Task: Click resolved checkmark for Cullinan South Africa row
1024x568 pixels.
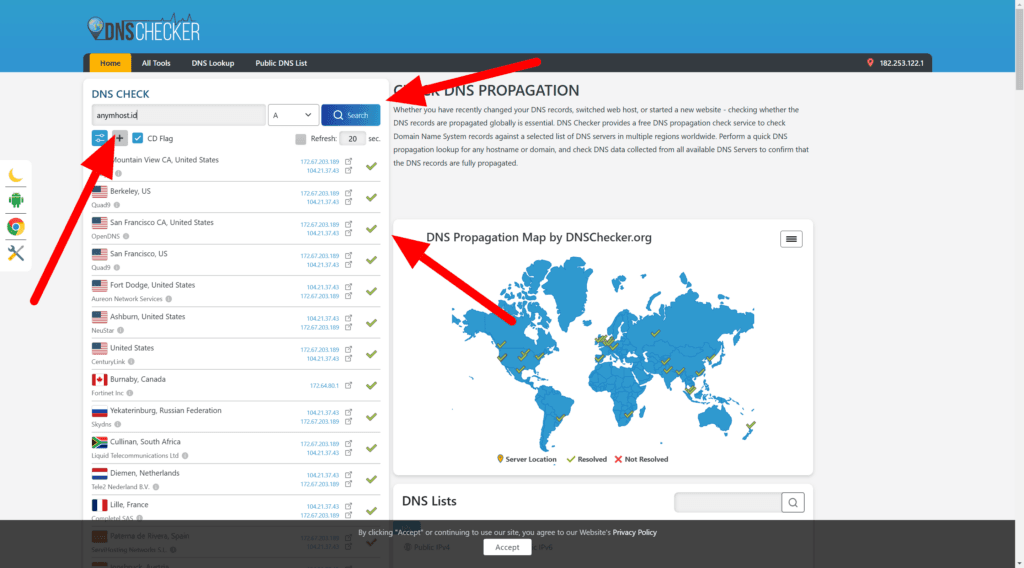Action: [x=372, y=448]
